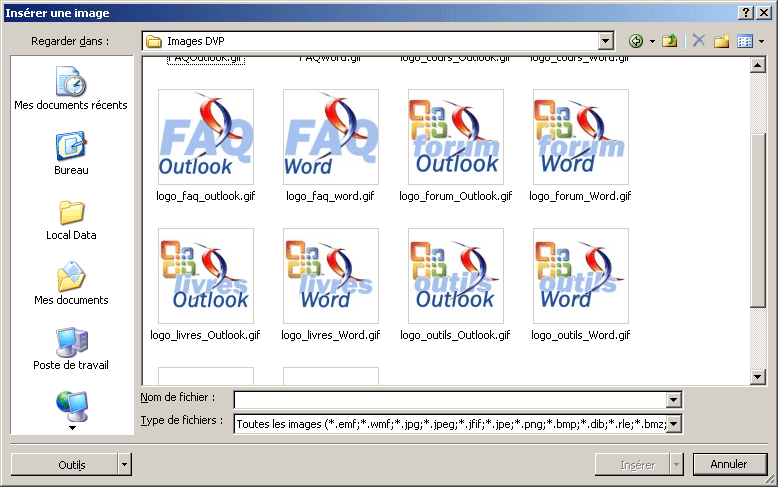
Task: Expand the Regarder dans folder dropdown
Action: tap(605, 41)
